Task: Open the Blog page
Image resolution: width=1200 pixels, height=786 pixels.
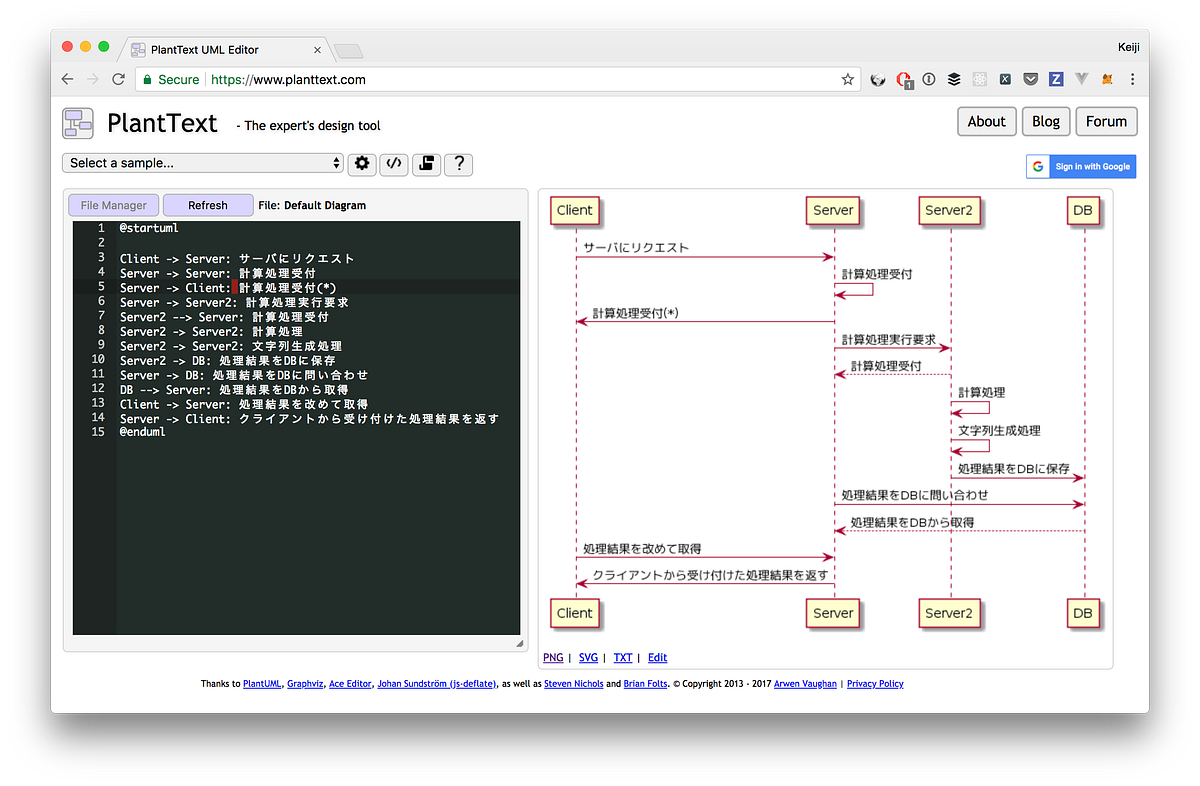Action: (x=1045, y=121)
